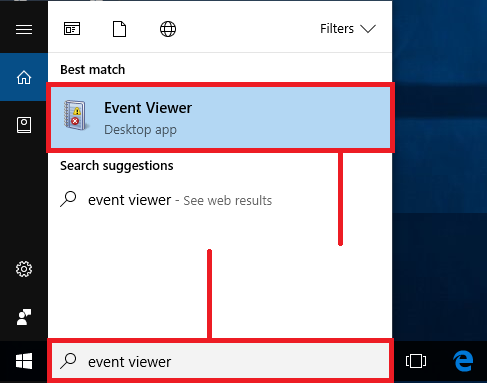Viewport: 487px width, 383px height.
Task: Open Task View on the taskbar
Action: [x=416, y=361]
